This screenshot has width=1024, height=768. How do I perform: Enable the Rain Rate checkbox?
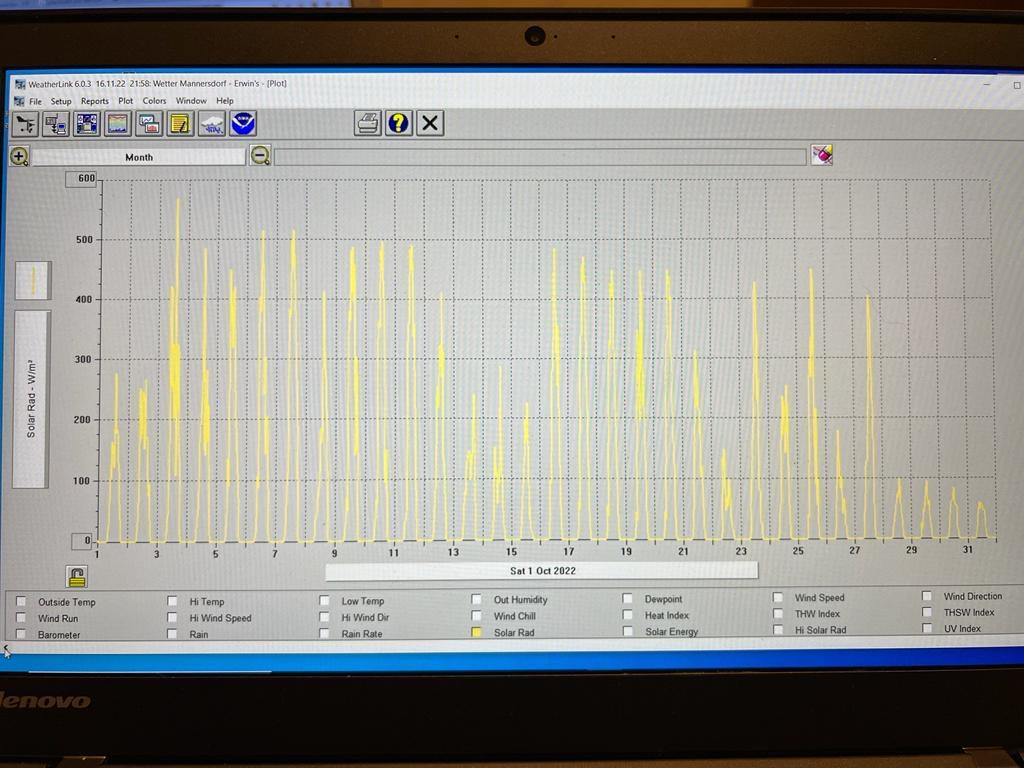[x=325, y=633]
